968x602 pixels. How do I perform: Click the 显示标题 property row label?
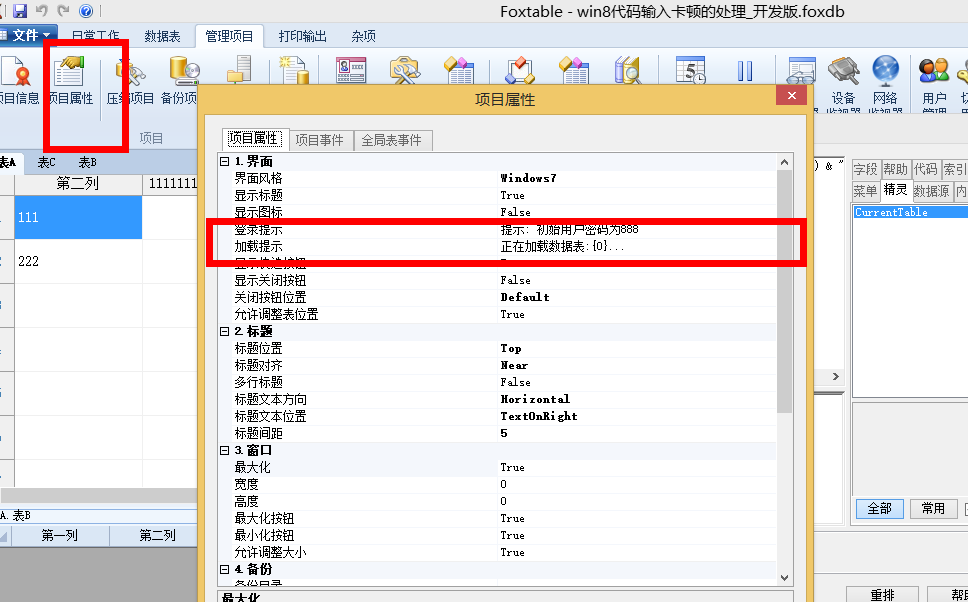pyautogui.click(x=259, y=195)
